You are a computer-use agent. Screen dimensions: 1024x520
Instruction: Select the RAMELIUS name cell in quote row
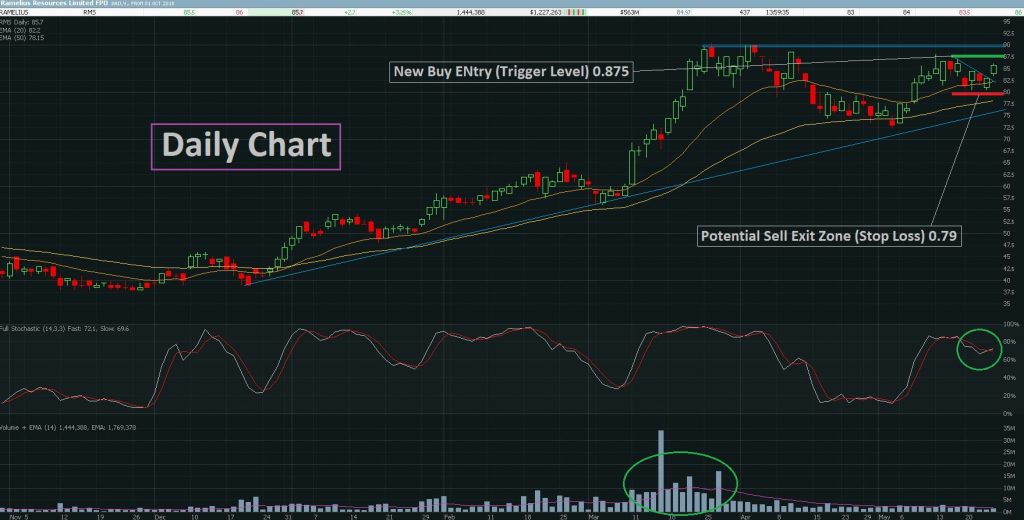click(14, 12)
